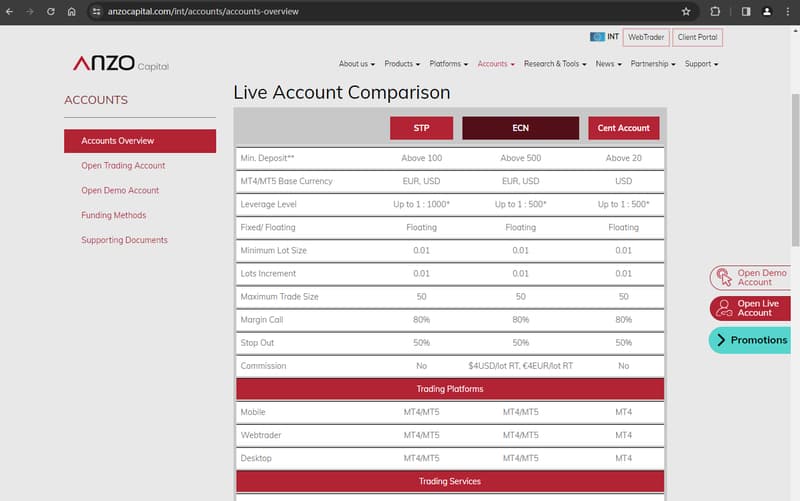Screen dimensions: 800x501
Task: Expand the Research & Tools menu
Action: tap(555, 64)
